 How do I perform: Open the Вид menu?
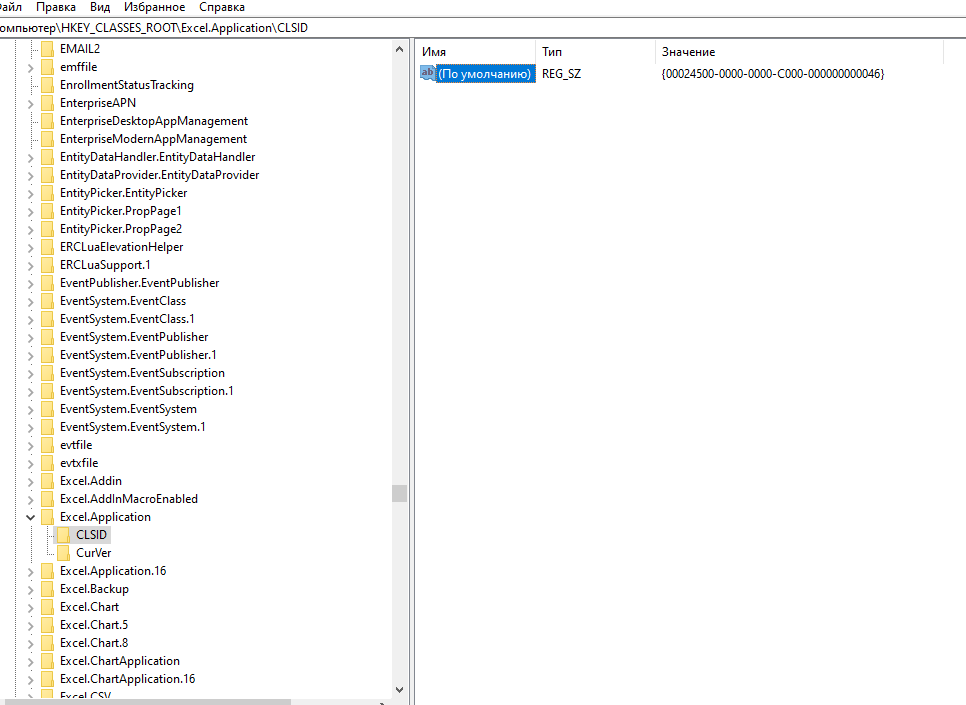99,7
